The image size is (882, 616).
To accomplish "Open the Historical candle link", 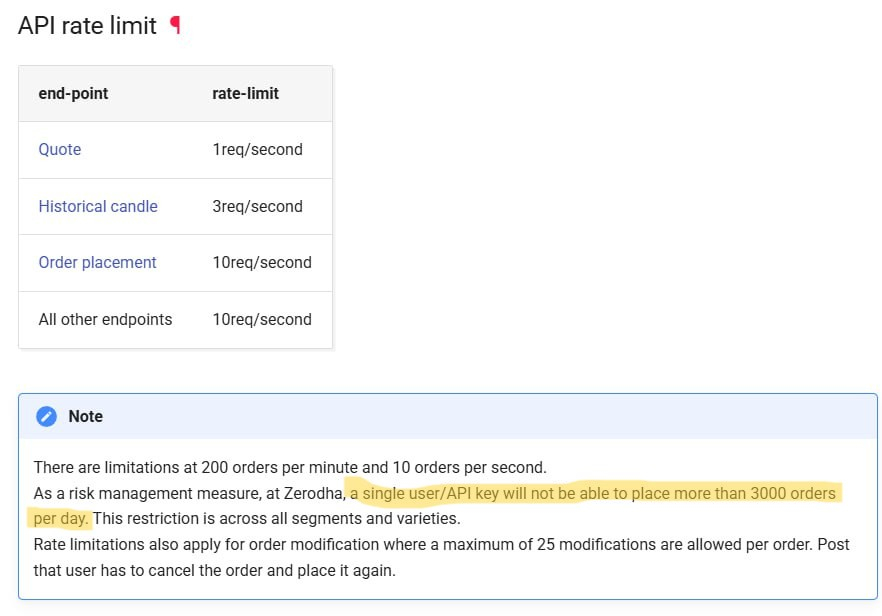I will click(x=98, y=206).
